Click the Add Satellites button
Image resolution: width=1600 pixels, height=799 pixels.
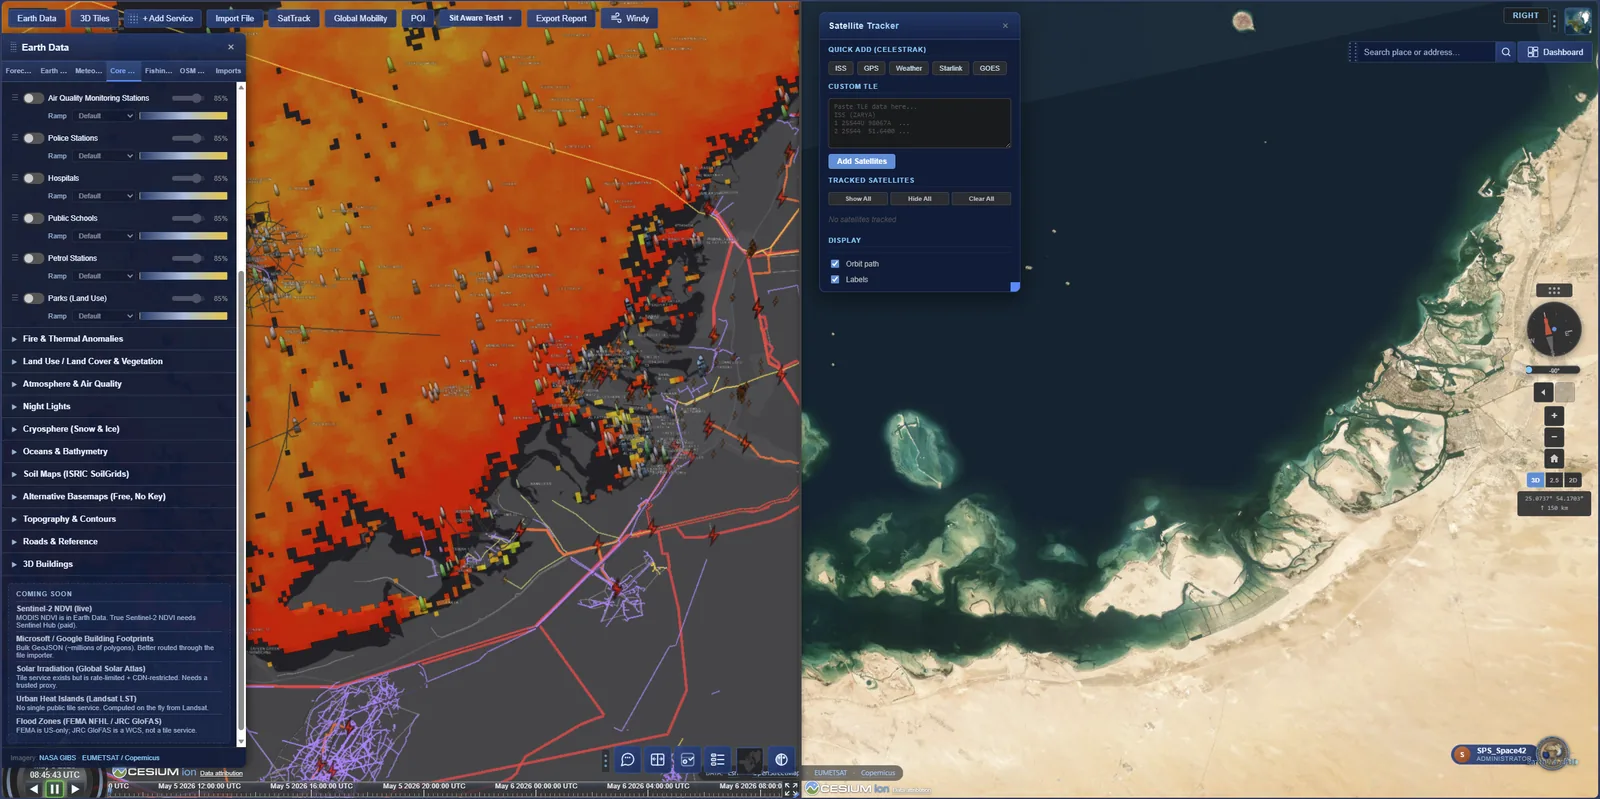tap(862, 161)
